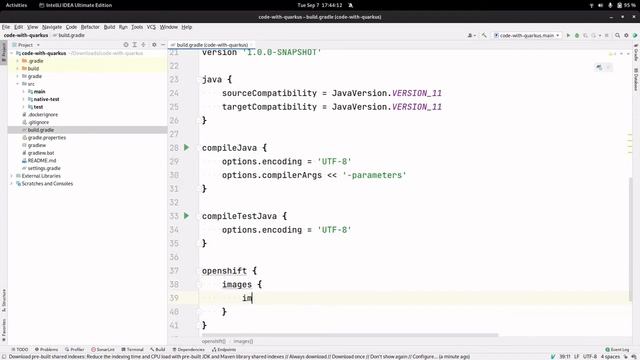Open the Event Log in status bar
The image size is (640, 360).
(617, 349)
